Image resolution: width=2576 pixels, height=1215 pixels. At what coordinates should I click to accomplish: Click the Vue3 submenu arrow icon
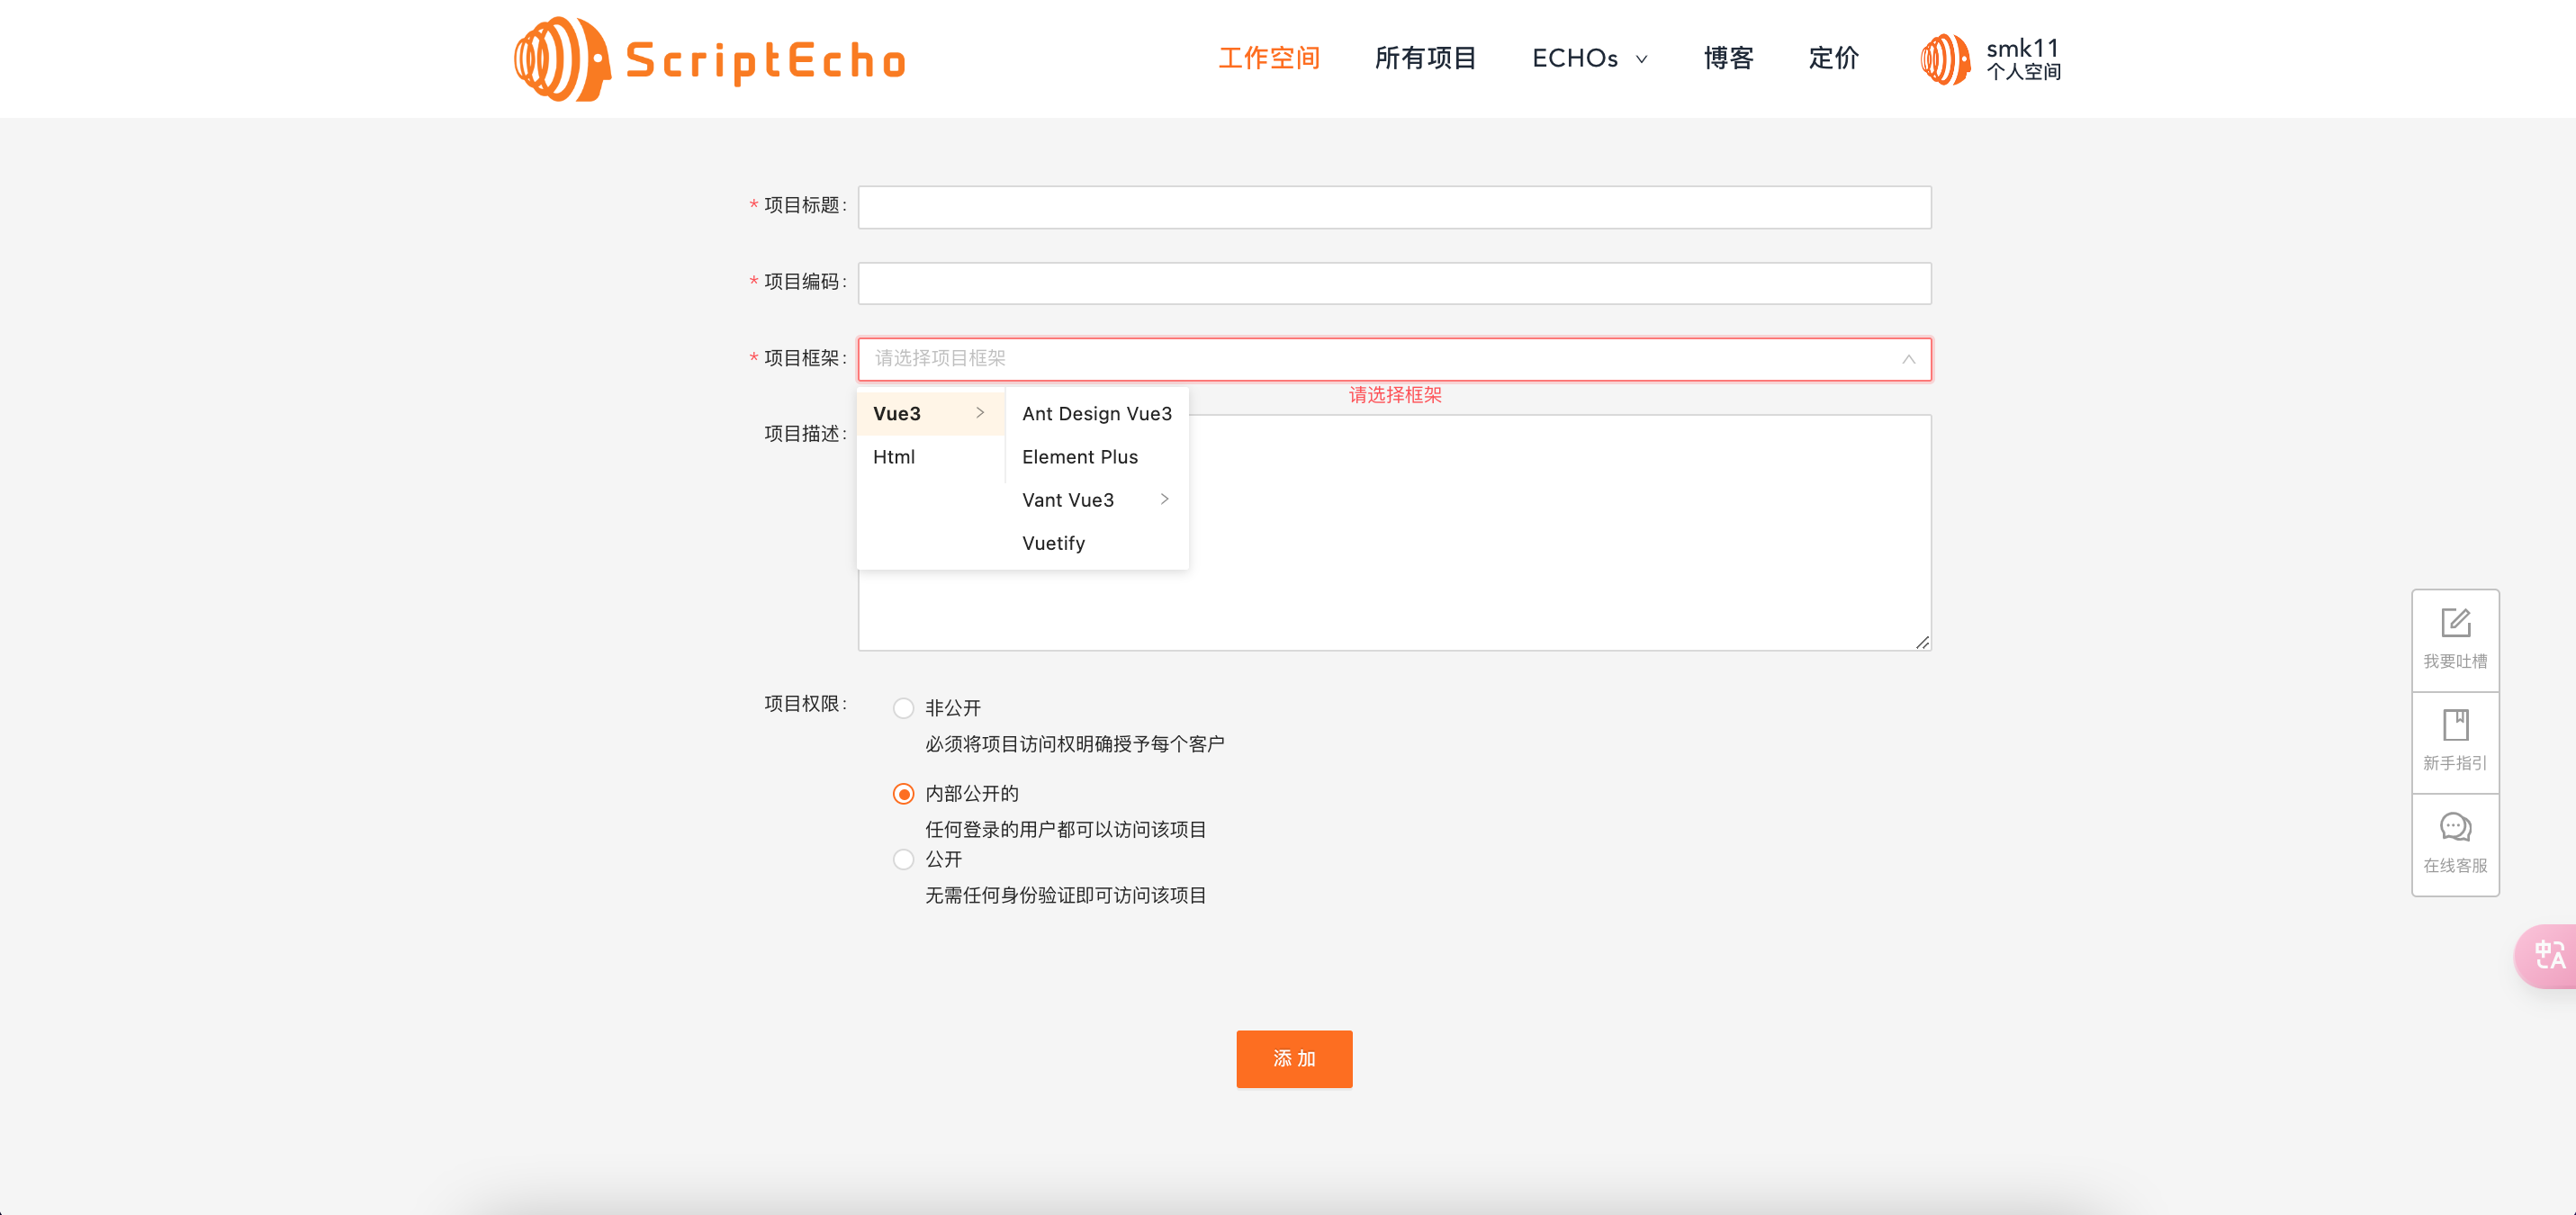tap(980, 413)
